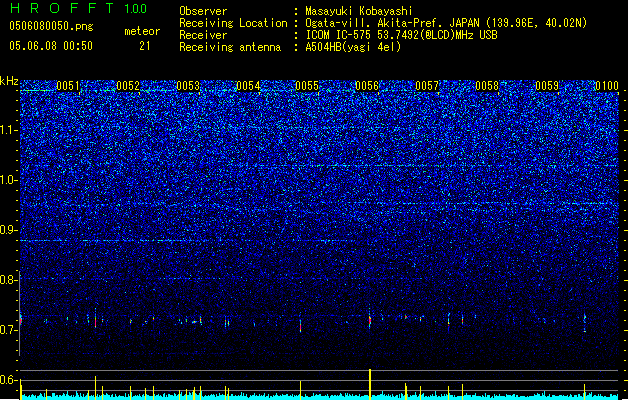Image resolution: width=629 pixels, height=400 pixels.
Task: Click the 0.6 kHz axis label
Action: tap(8, 380)
